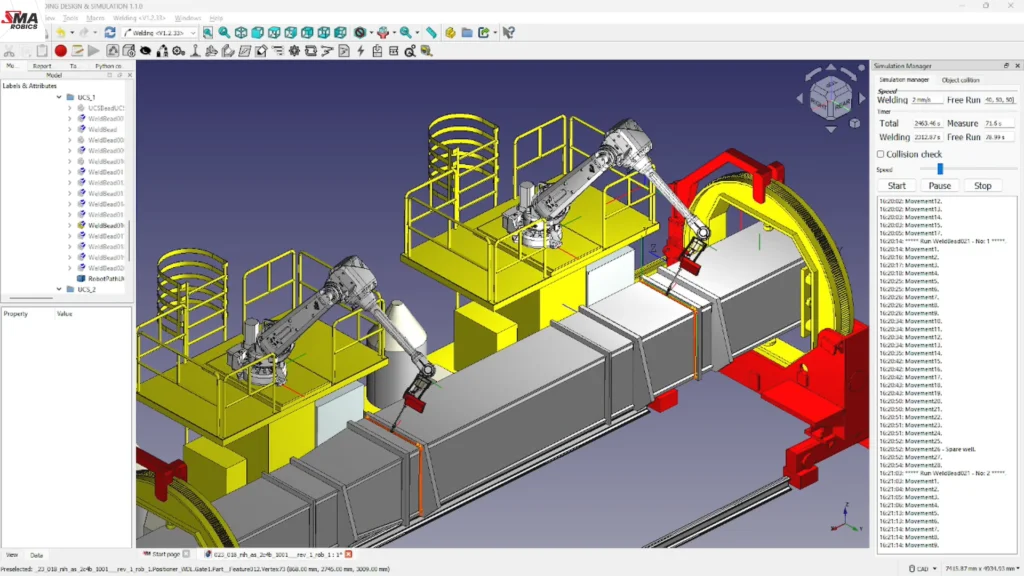Screen dimensions: 1024x576
Task: Open the Windows menu
Action: [187, 18]
